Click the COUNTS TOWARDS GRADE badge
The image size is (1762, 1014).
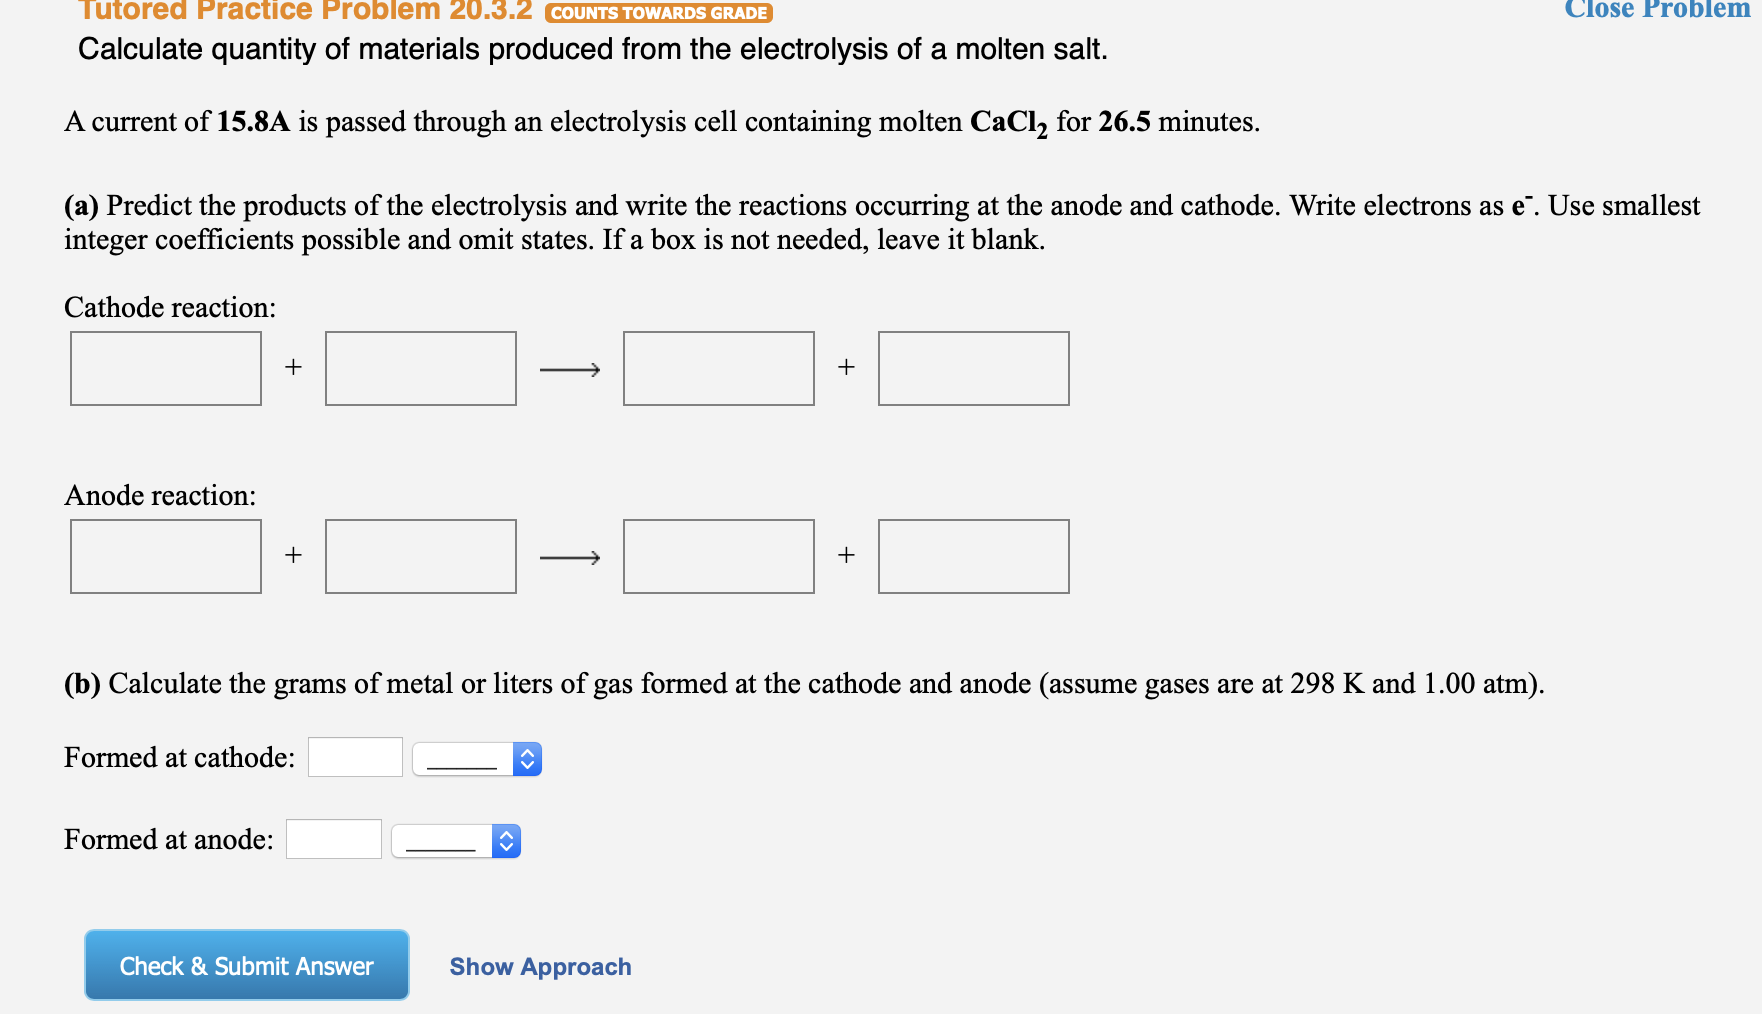[656, 13]
